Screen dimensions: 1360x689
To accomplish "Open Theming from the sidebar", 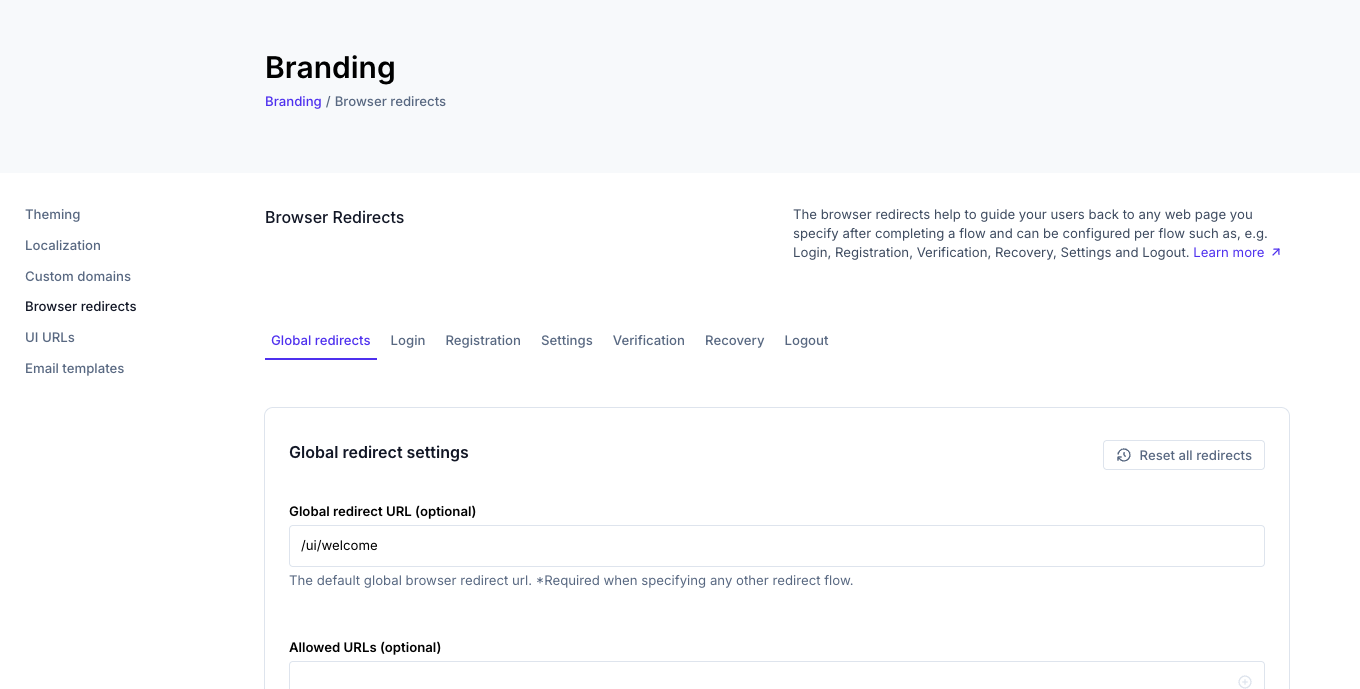I will tap(52, 214).
